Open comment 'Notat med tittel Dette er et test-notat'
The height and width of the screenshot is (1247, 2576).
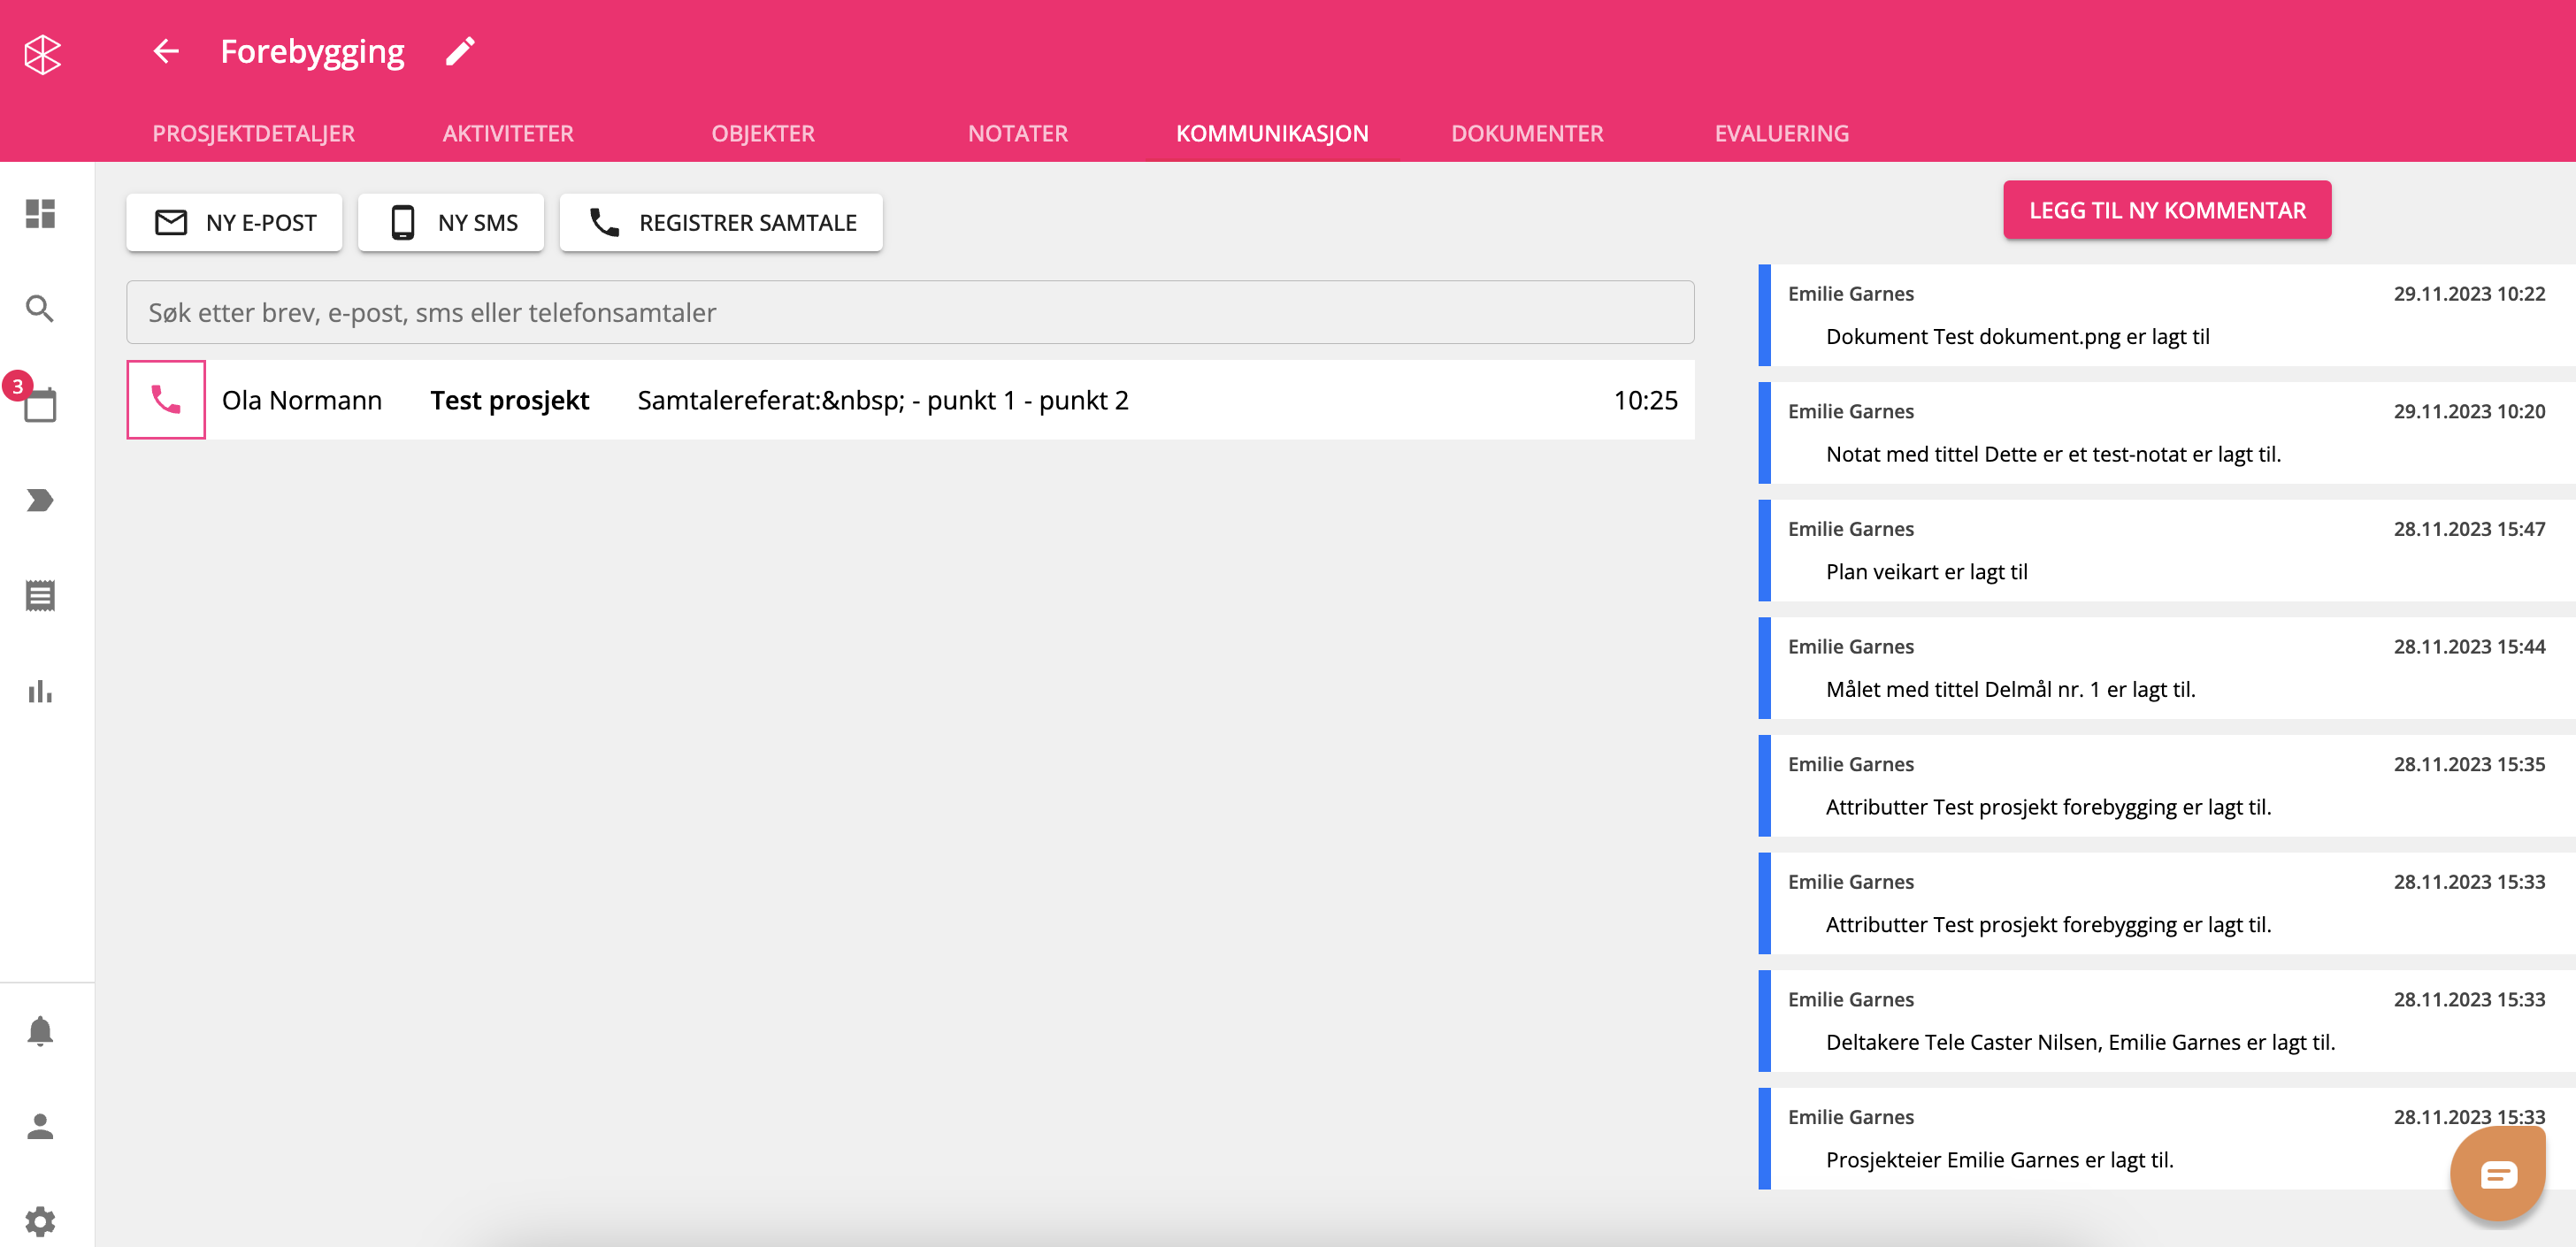click(2166, 433)
